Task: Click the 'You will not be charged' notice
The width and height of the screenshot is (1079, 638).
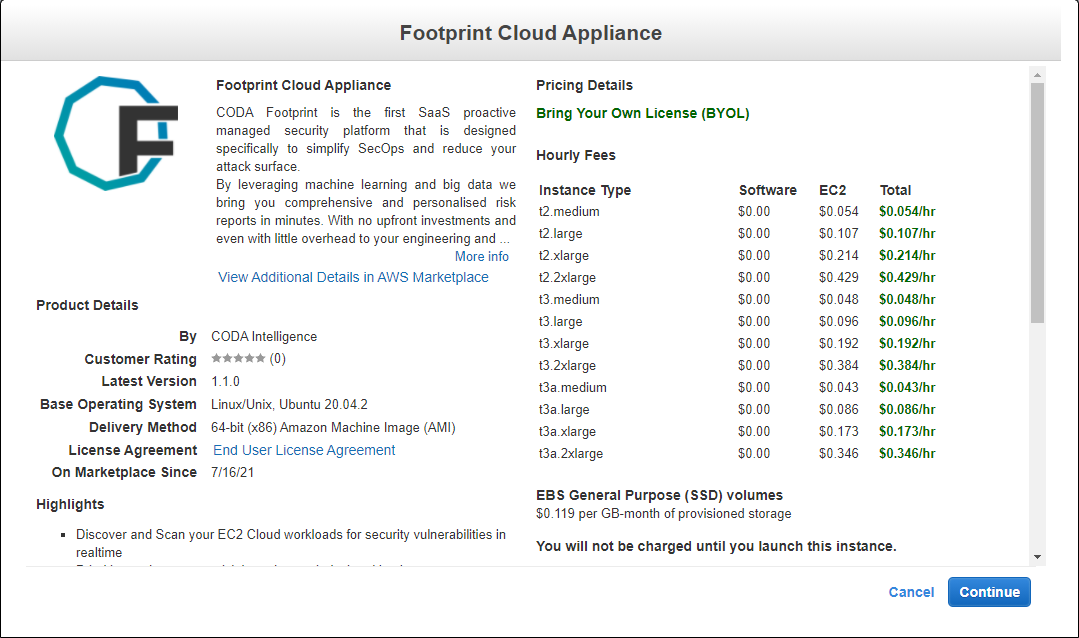Action: [716, 546]
